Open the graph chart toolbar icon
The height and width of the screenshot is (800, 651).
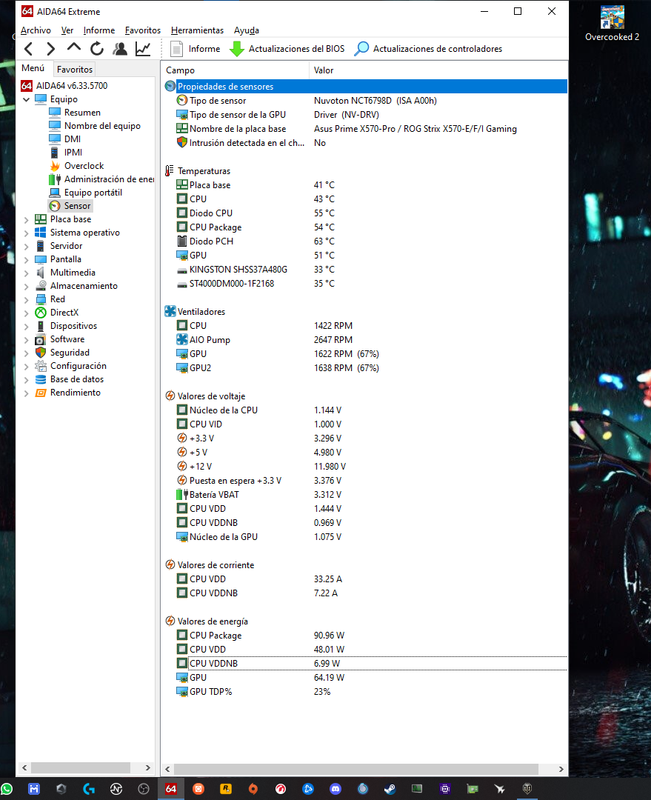click(x=143, y=49)
